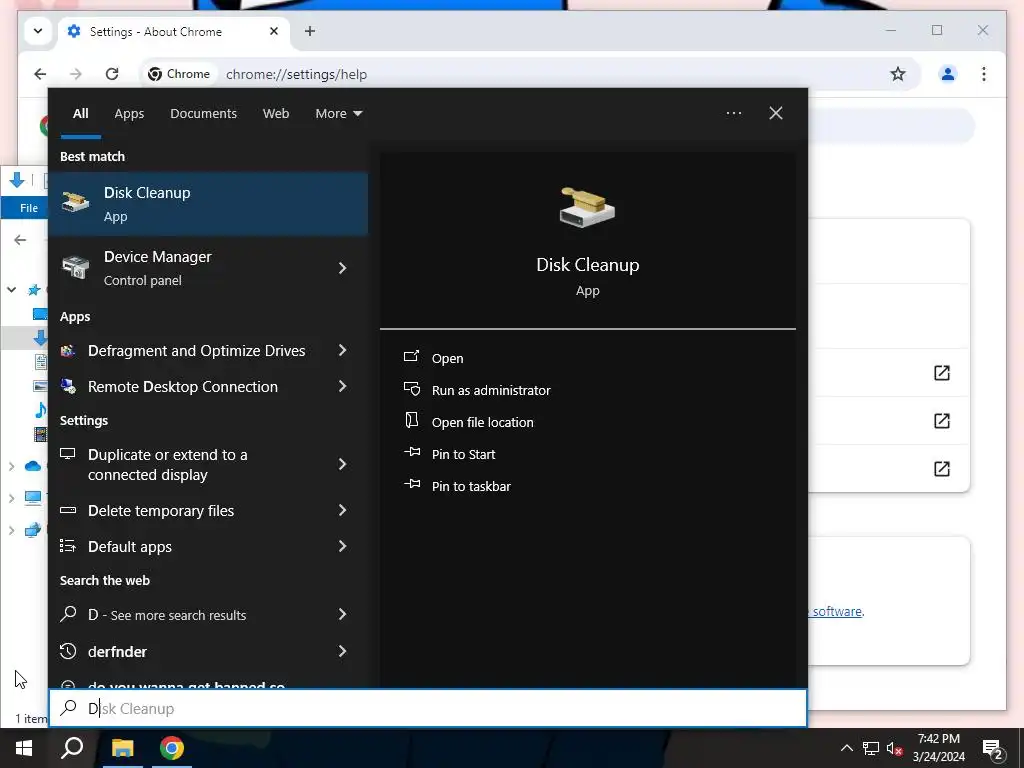Switch to Chrome via taskbar icon
The width and height of the screenshot is (1024, 768).
(172, 748)
